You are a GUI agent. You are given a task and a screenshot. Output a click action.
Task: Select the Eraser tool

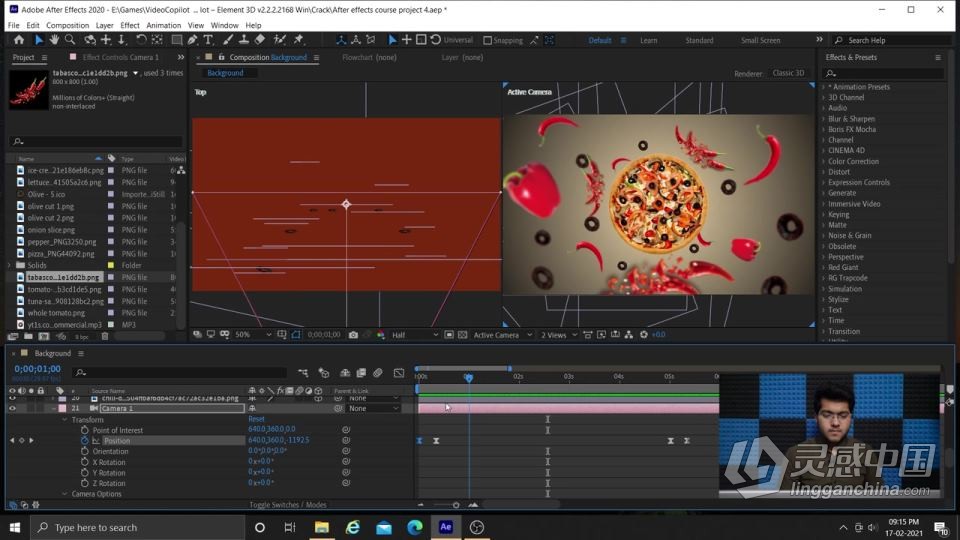260,40
